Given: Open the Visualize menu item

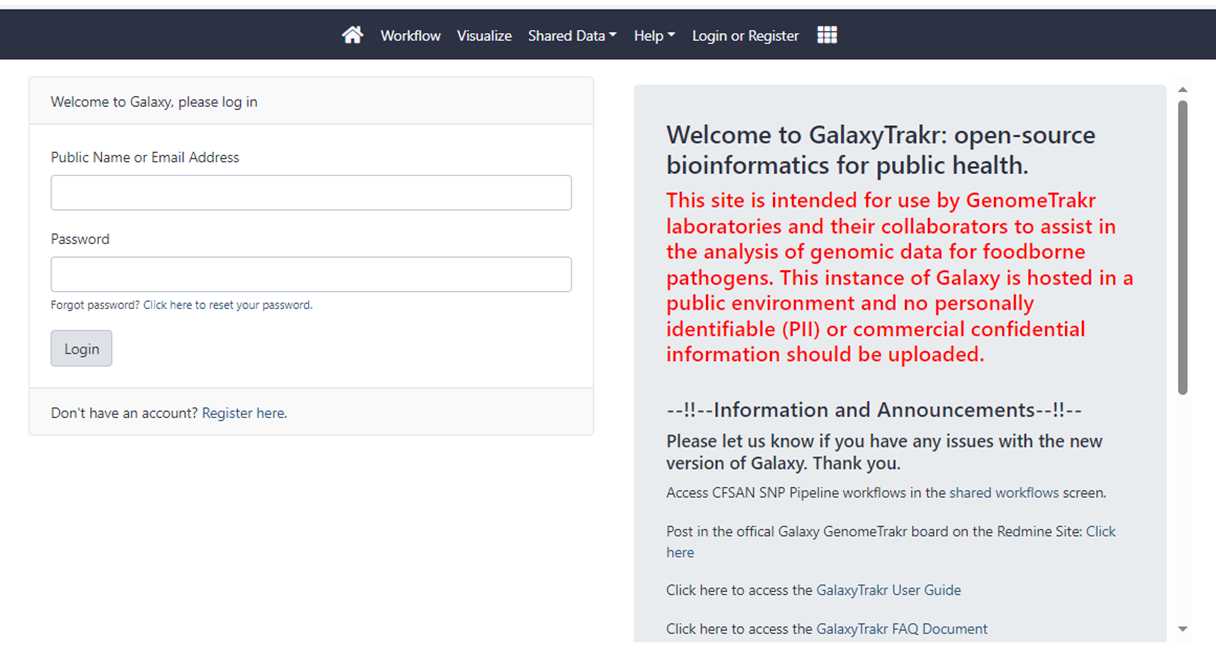Looking at the screenshot, I should pyautogui.click(x=484, y=35).
